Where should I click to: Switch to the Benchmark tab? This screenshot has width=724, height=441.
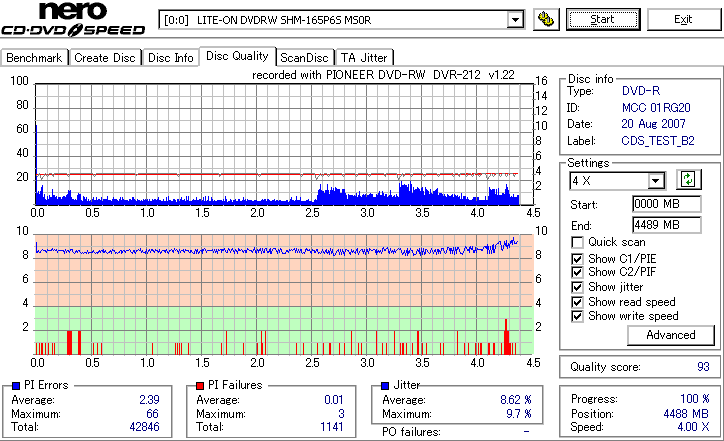point(34,58)
